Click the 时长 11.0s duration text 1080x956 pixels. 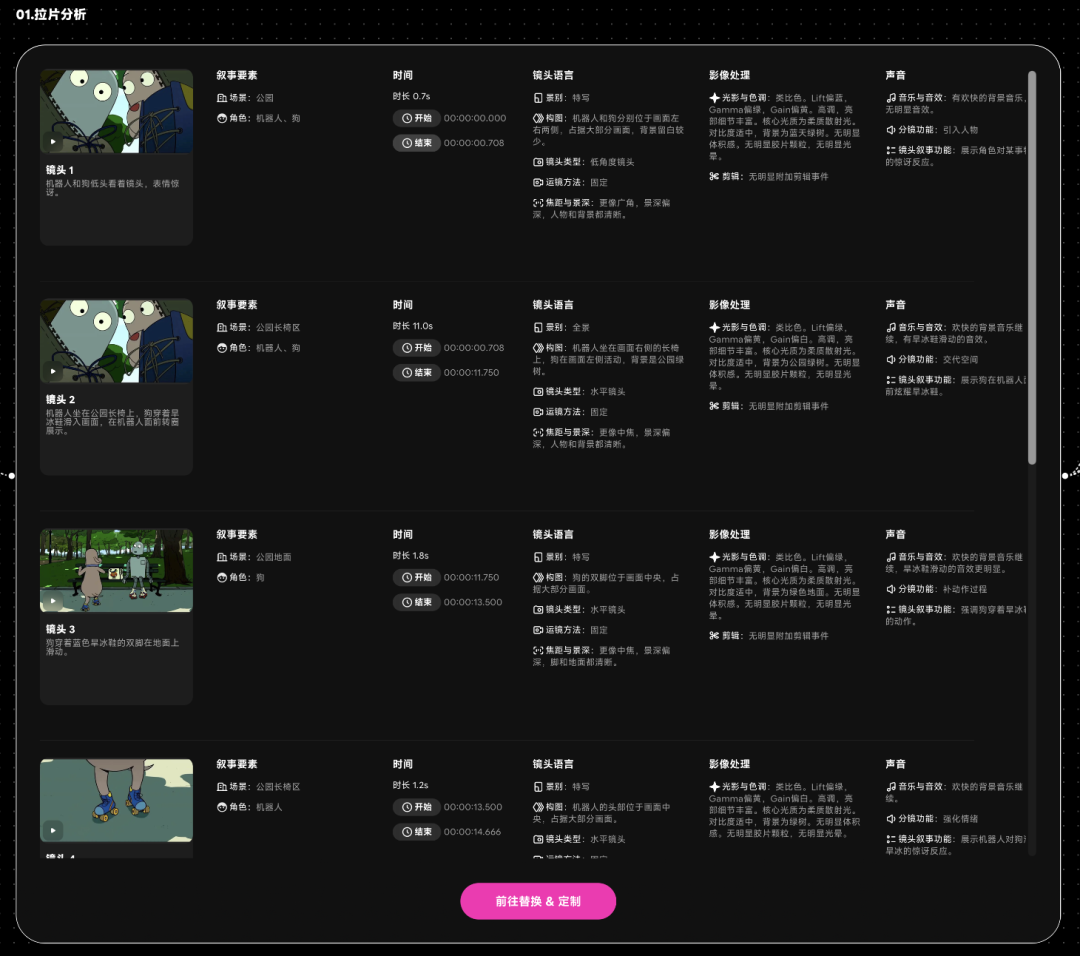tap(413, 326)
